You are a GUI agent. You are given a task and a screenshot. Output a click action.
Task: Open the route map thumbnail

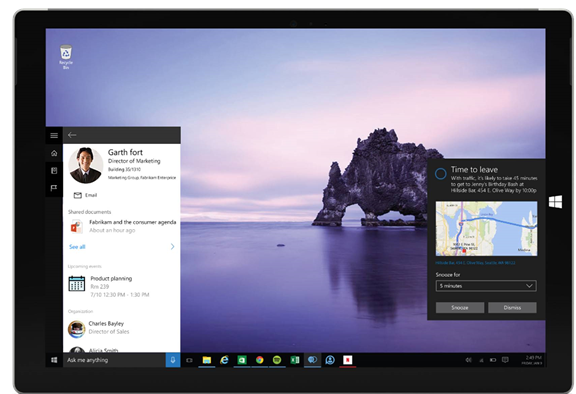[x=486, y=229]
